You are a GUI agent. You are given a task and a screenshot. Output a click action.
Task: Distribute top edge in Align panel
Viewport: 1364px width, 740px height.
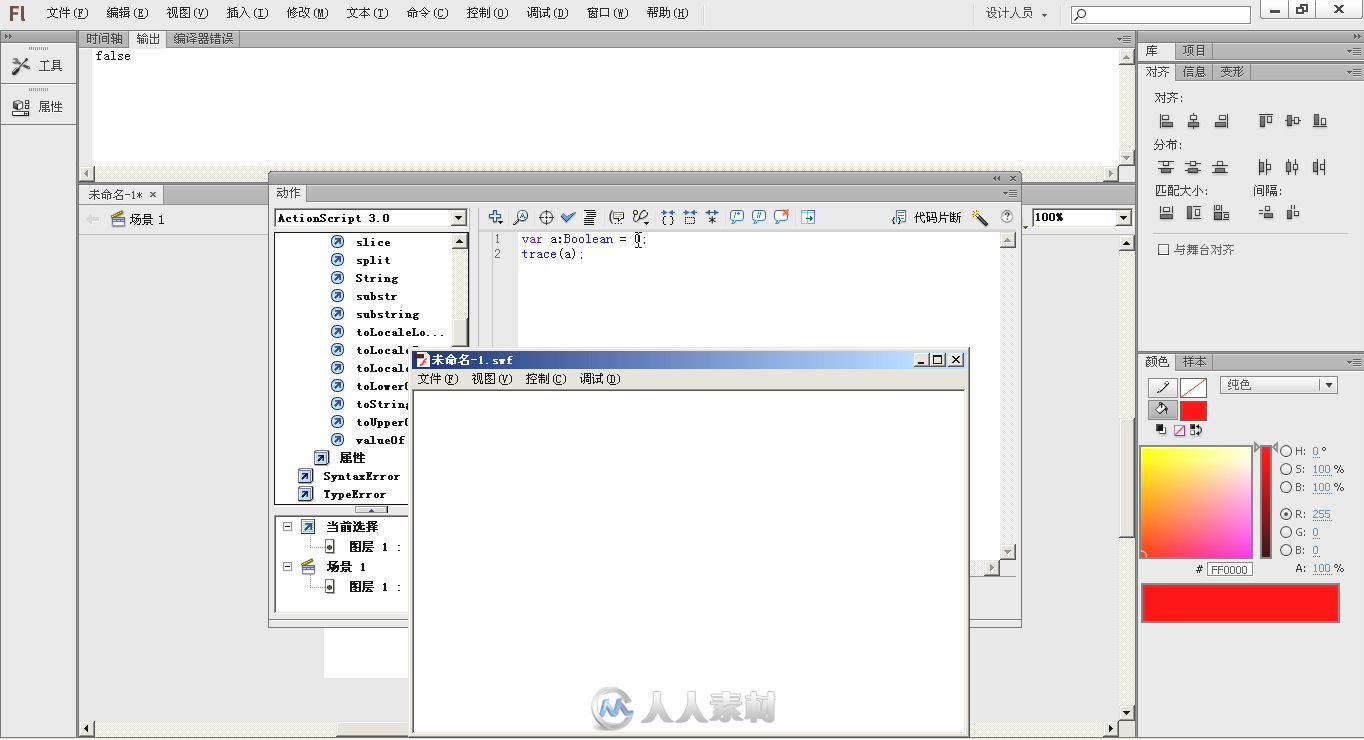point(1166,167)
